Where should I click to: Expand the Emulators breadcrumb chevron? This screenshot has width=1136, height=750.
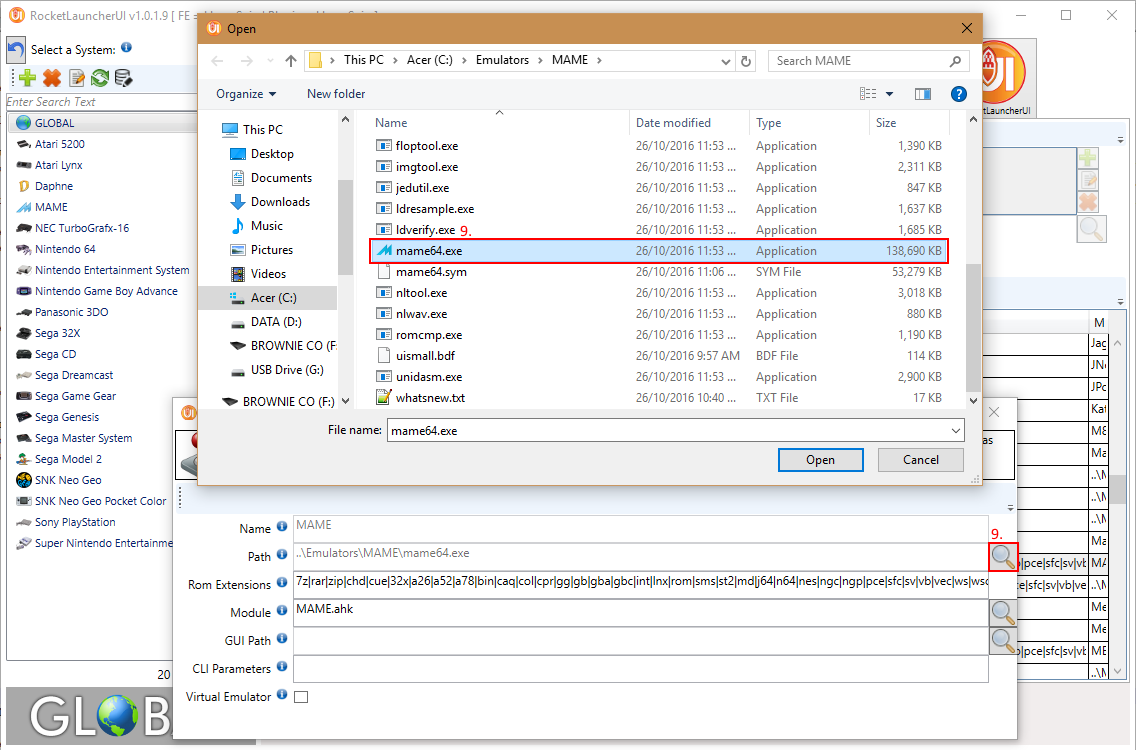coord(540,60)
